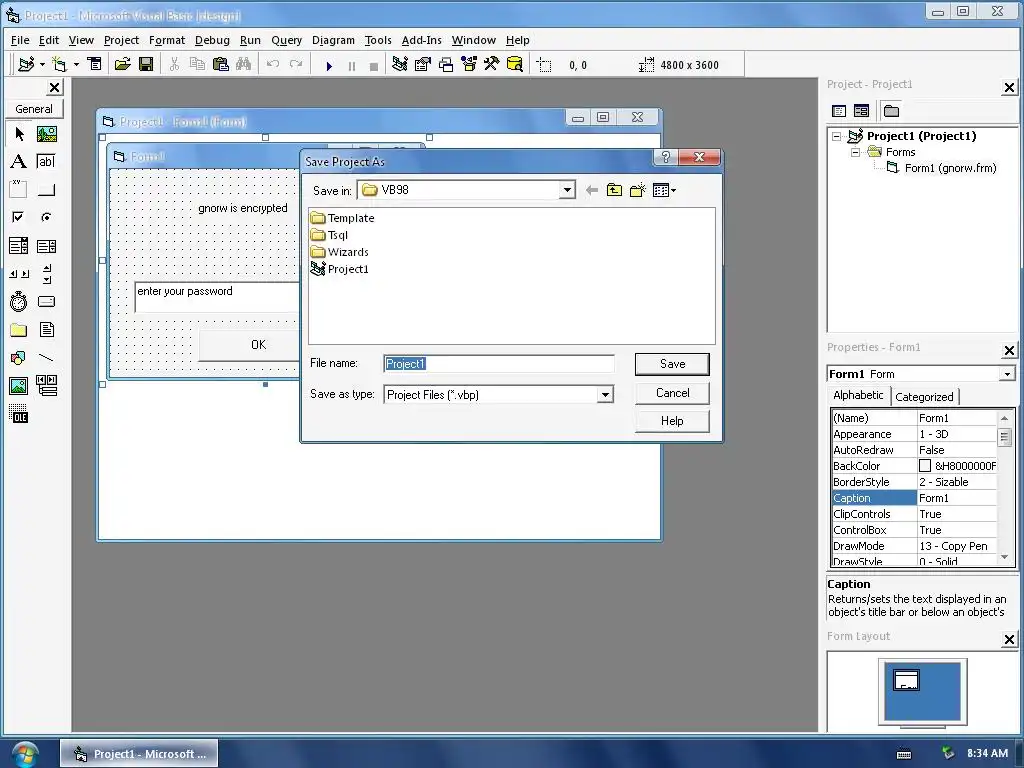The width and height of the screenshot is (1024, 768).
Task: Click the Open Project folder icon
Action: (x=122, y=64)
